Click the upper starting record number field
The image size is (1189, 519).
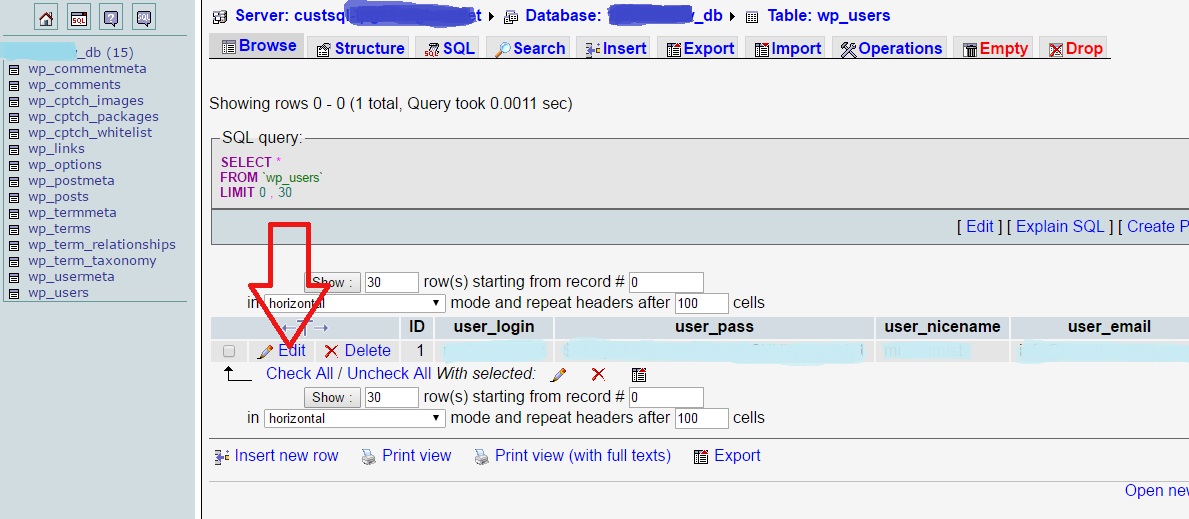[x=666, y=282]
